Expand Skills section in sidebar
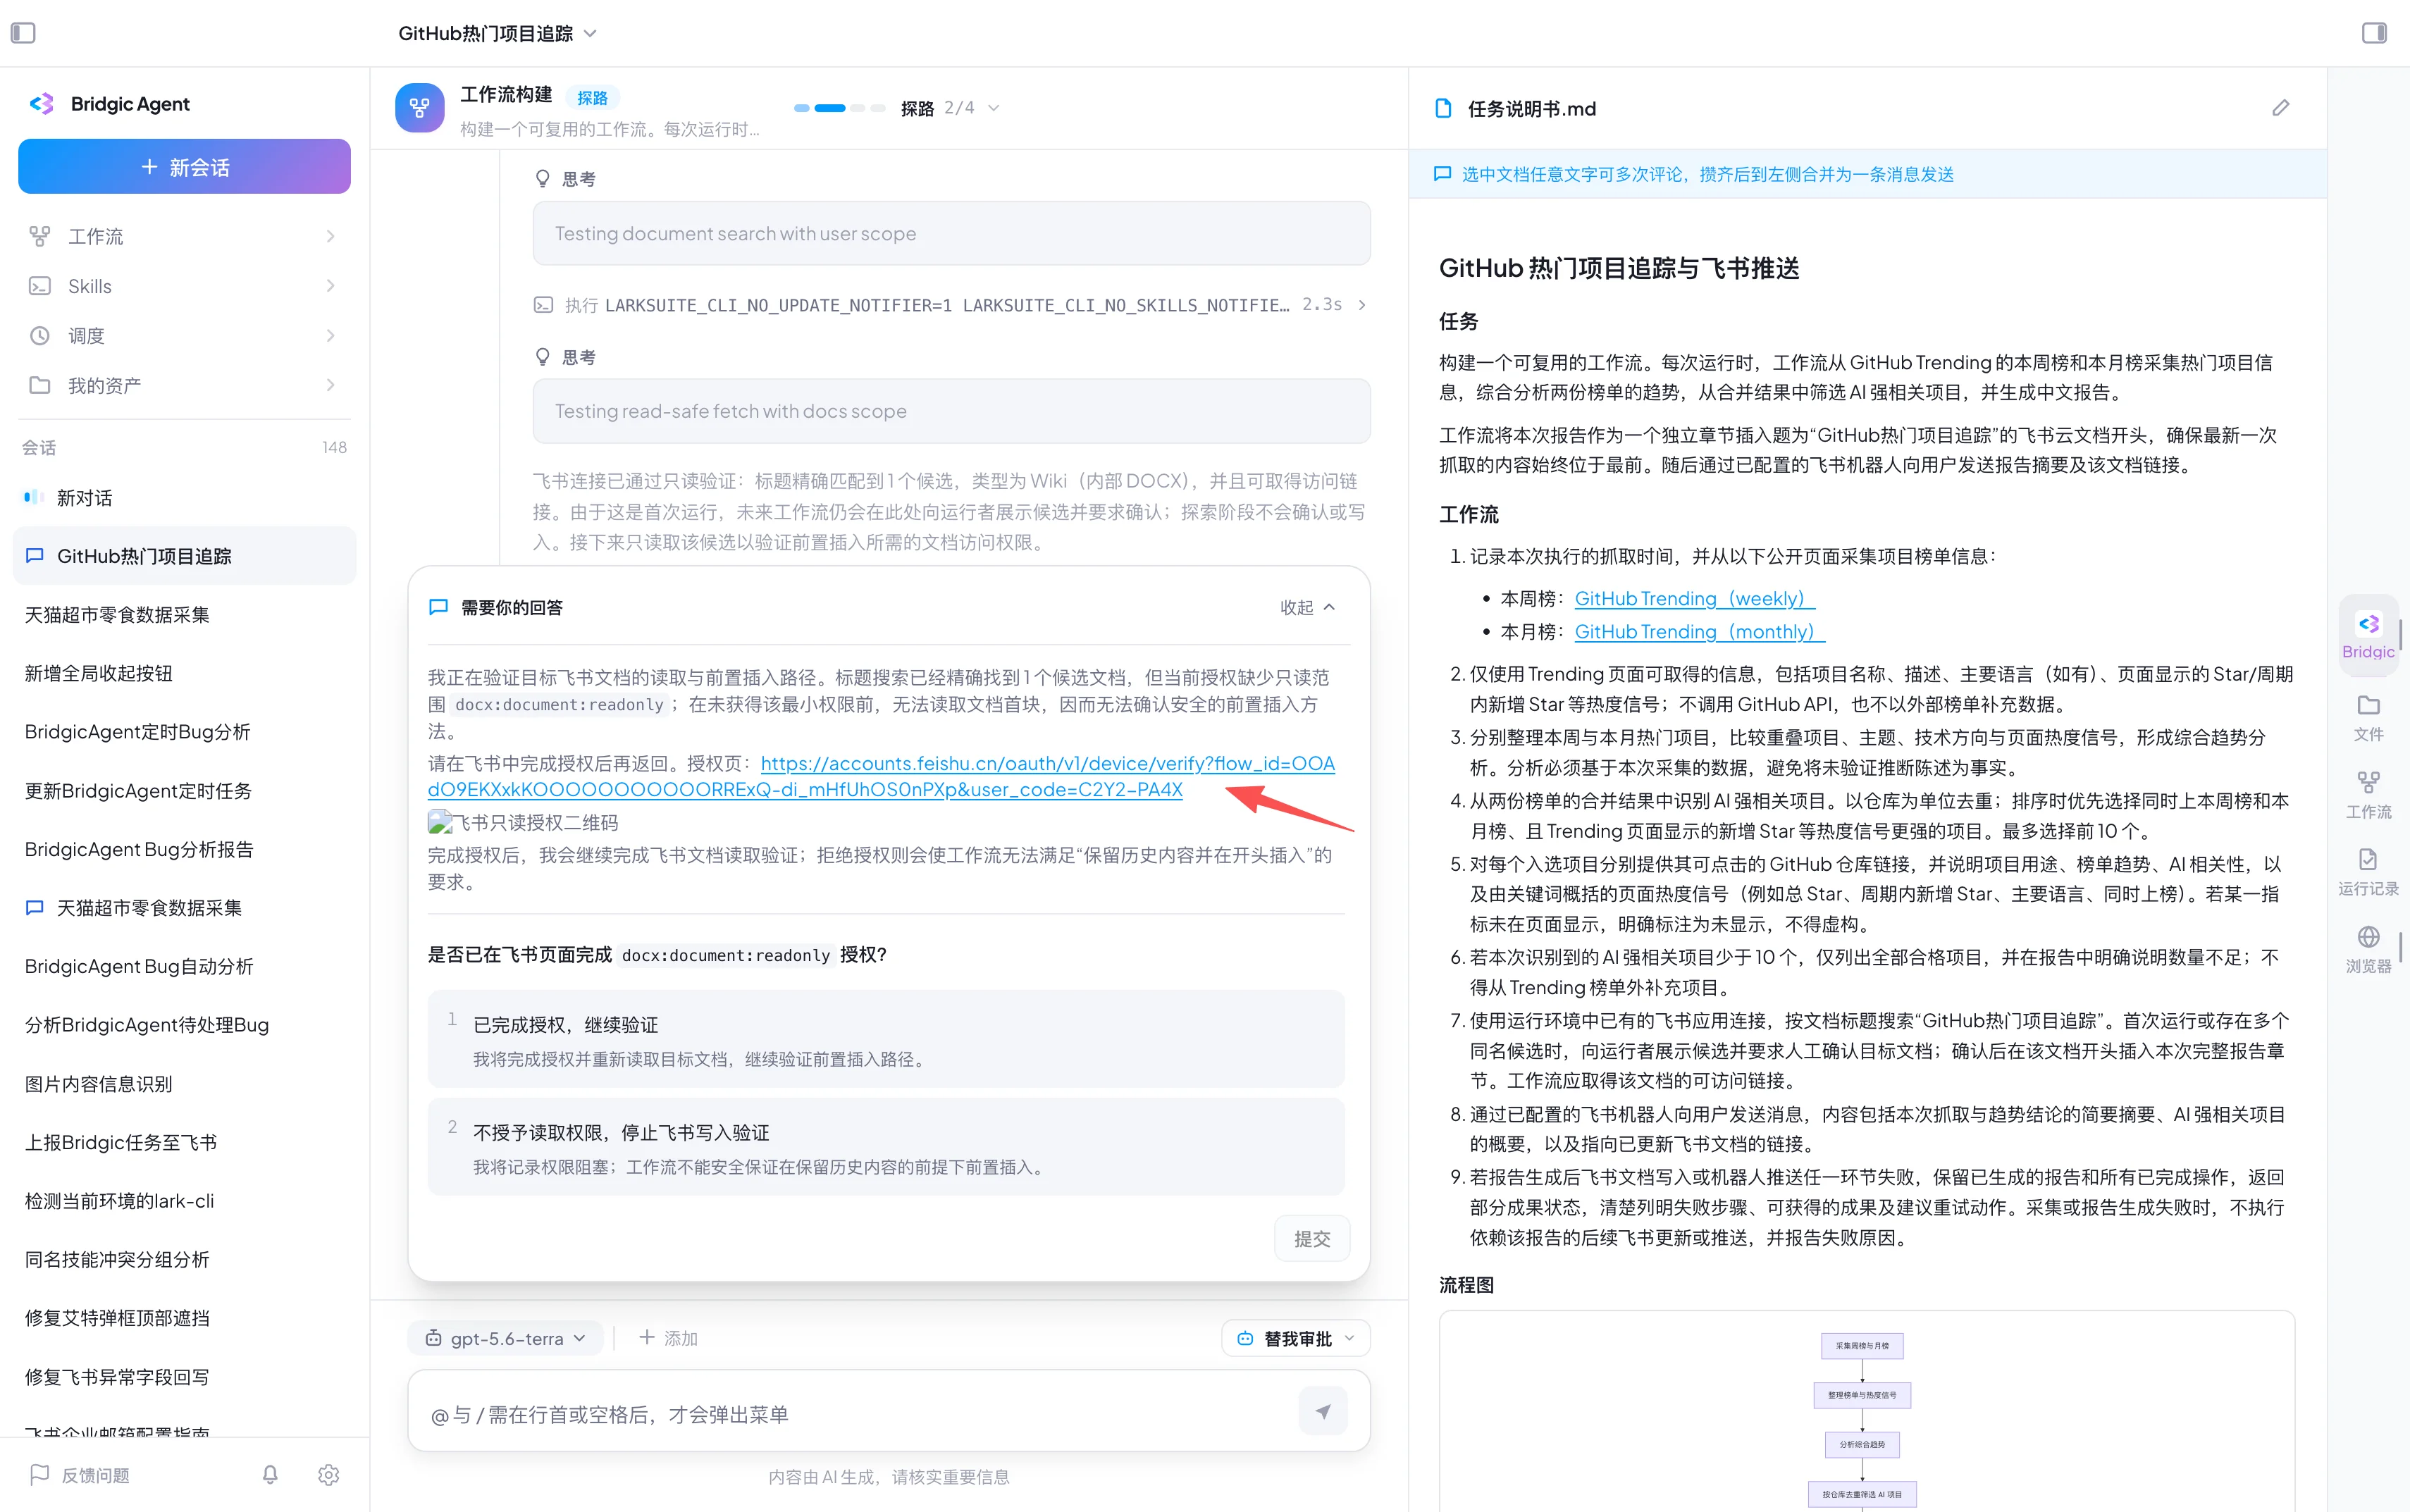 click(x=184, y=286)
